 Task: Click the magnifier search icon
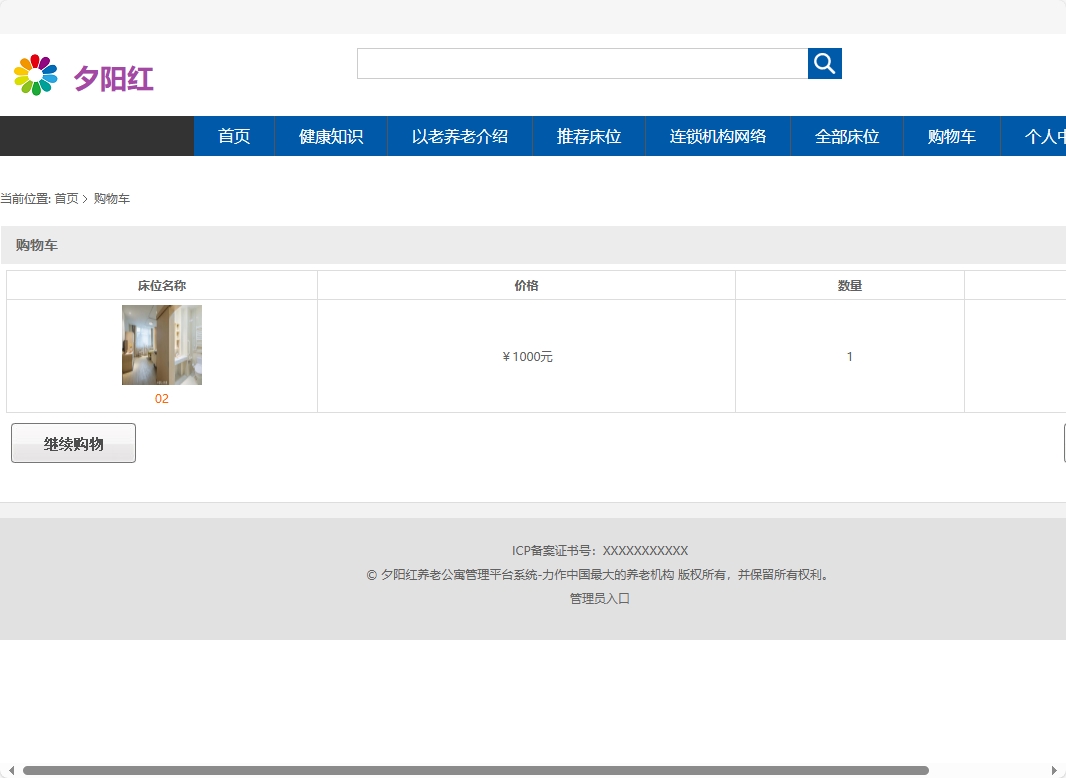point(823,63)
